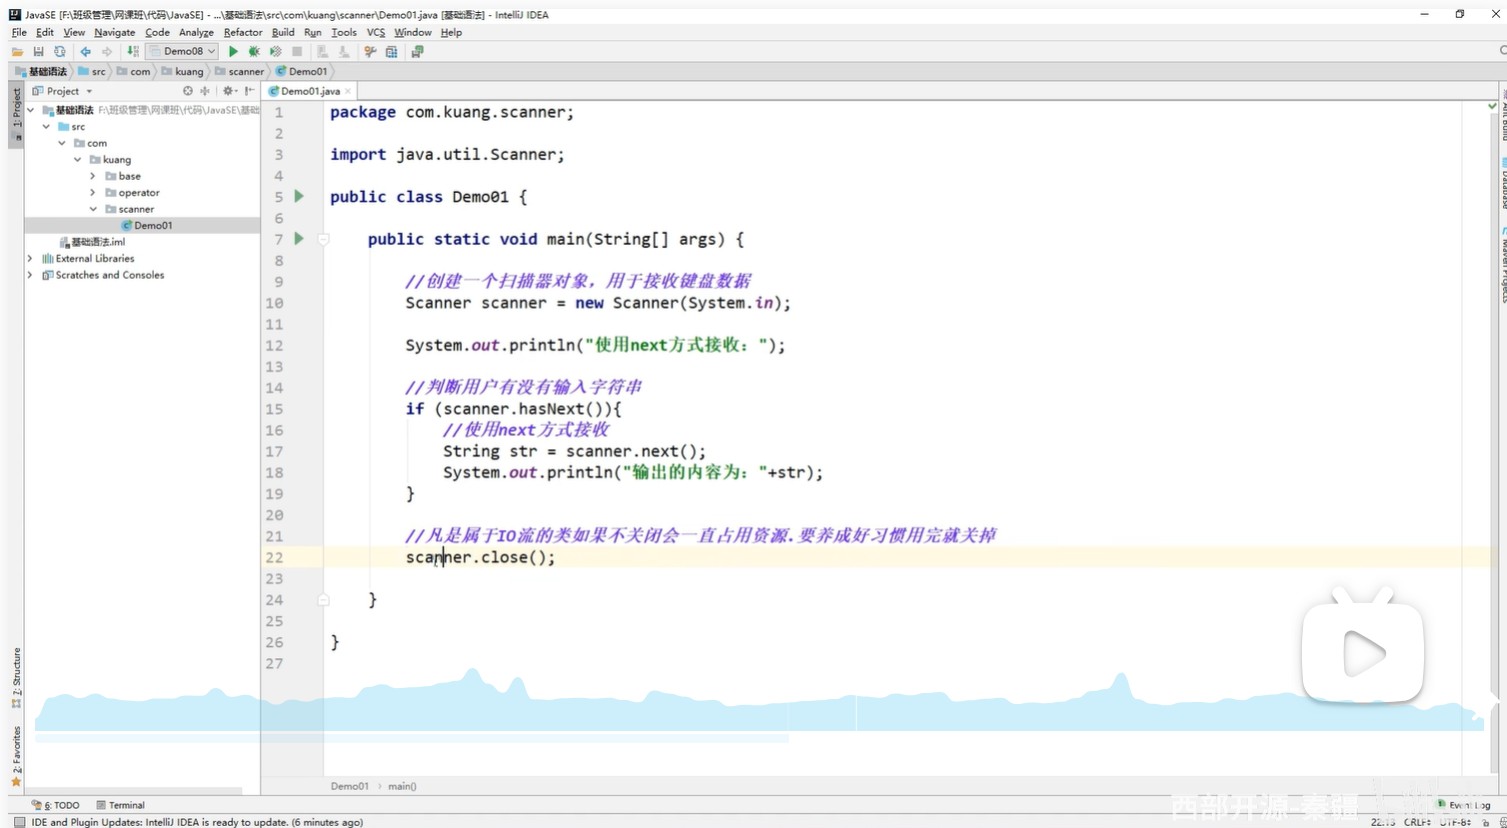Toggle read-only lock icon in status bar

tap(1486, 822)
